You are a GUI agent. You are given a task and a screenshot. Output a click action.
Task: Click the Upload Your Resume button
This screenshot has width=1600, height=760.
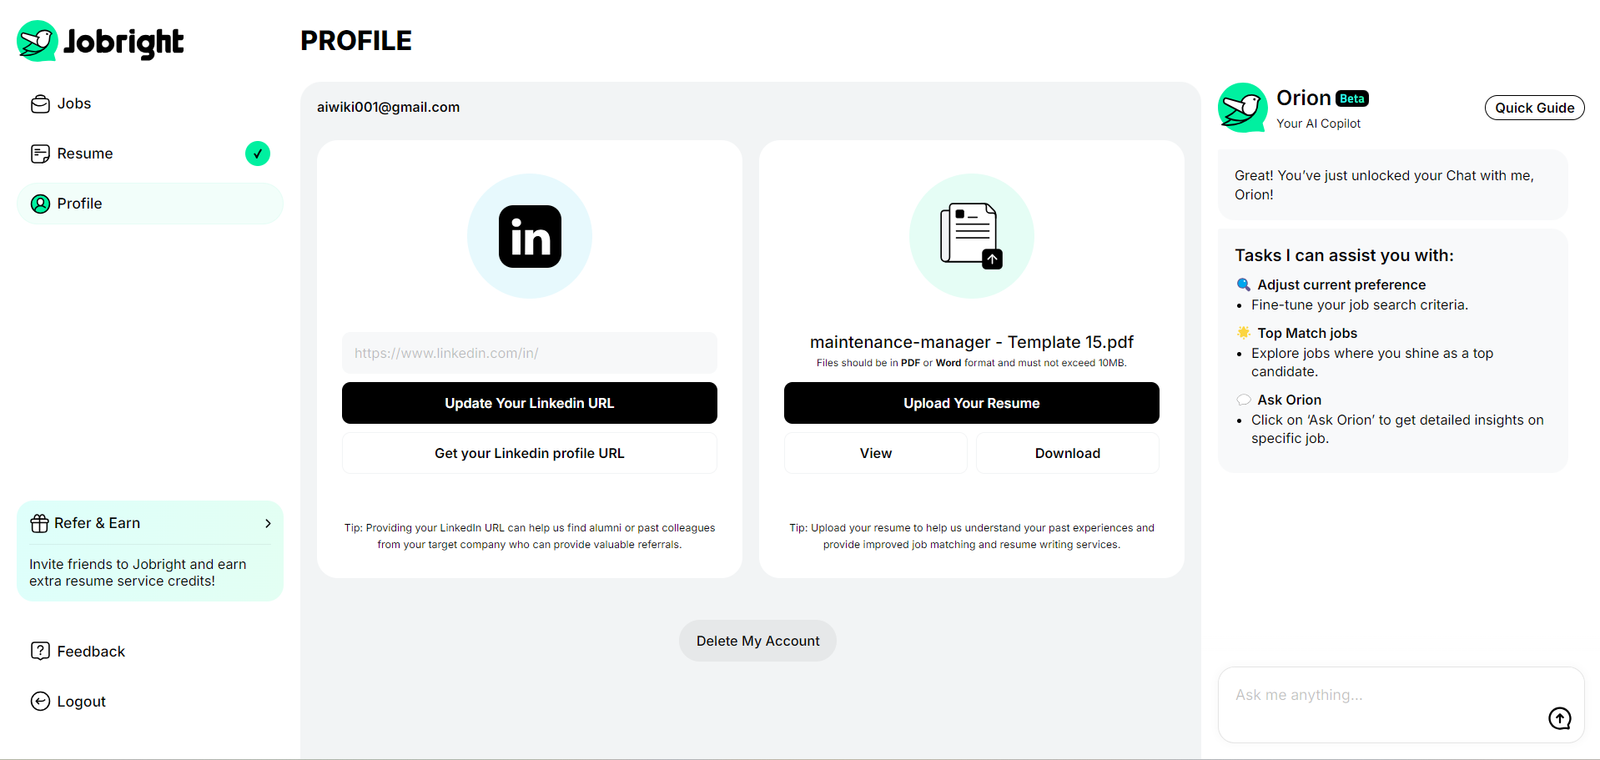[971, 403]
